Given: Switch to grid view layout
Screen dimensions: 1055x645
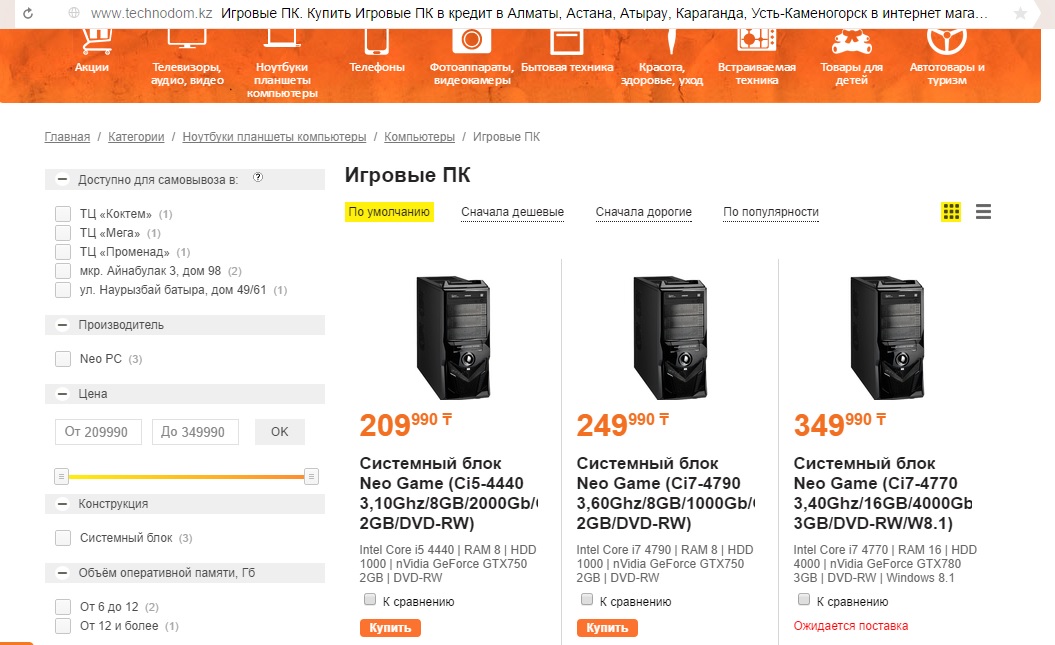Looking at the screenshot, I should tap(951, 212).
